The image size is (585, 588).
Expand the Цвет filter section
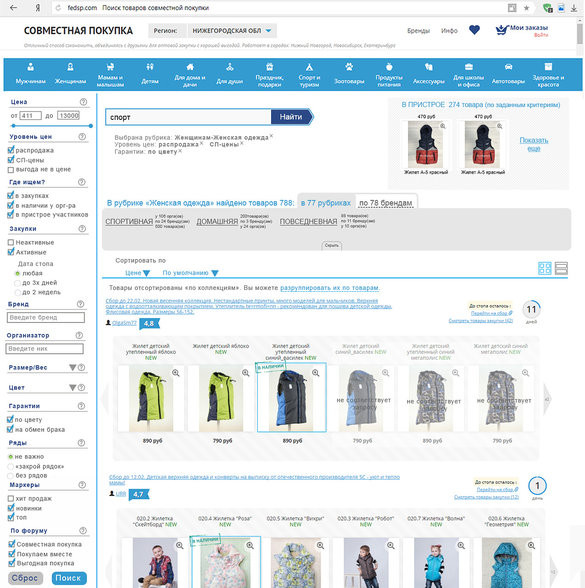click(x=73, y=387)
